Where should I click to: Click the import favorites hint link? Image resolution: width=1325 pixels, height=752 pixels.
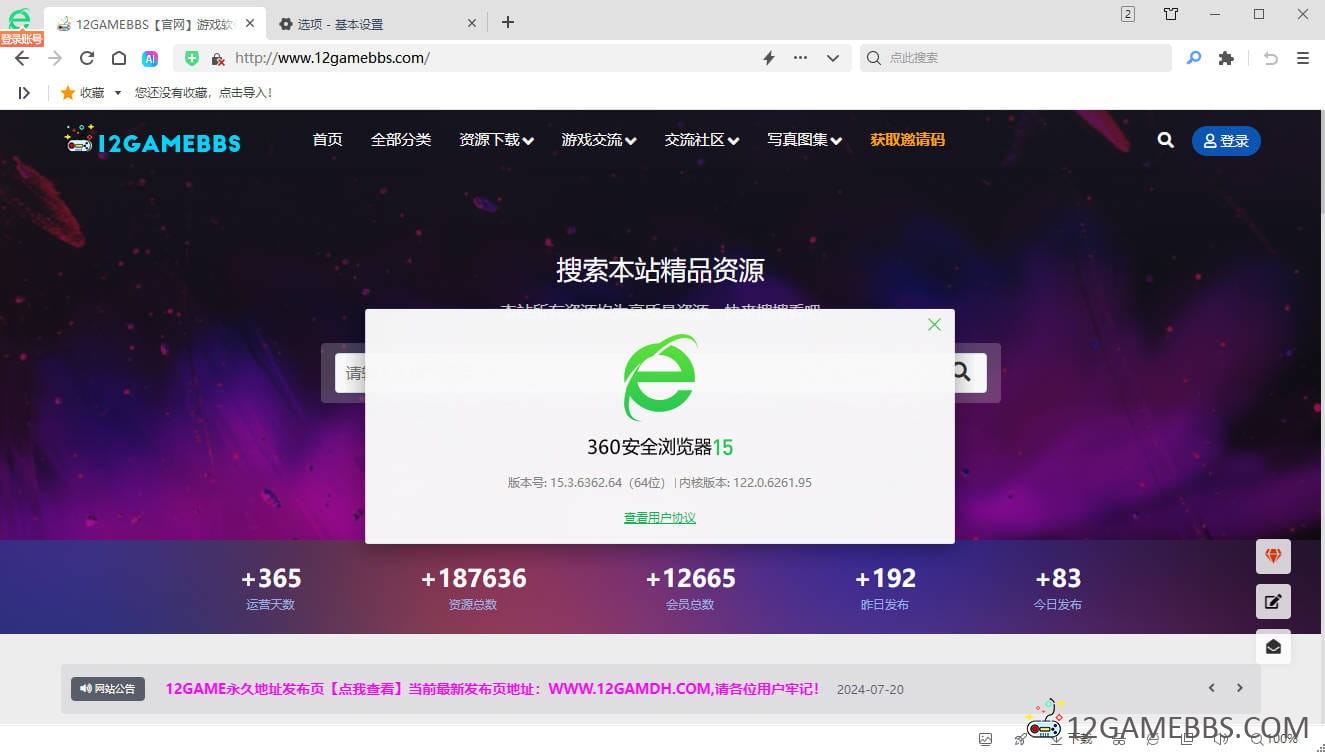pos(203,92)
